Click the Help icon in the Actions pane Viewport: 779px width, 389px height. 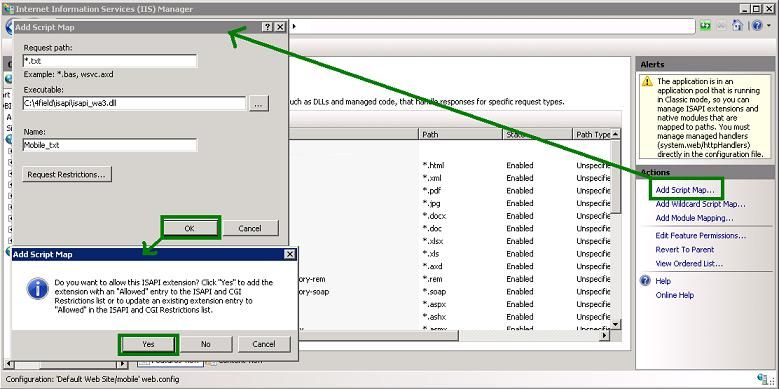coord(645,281)
